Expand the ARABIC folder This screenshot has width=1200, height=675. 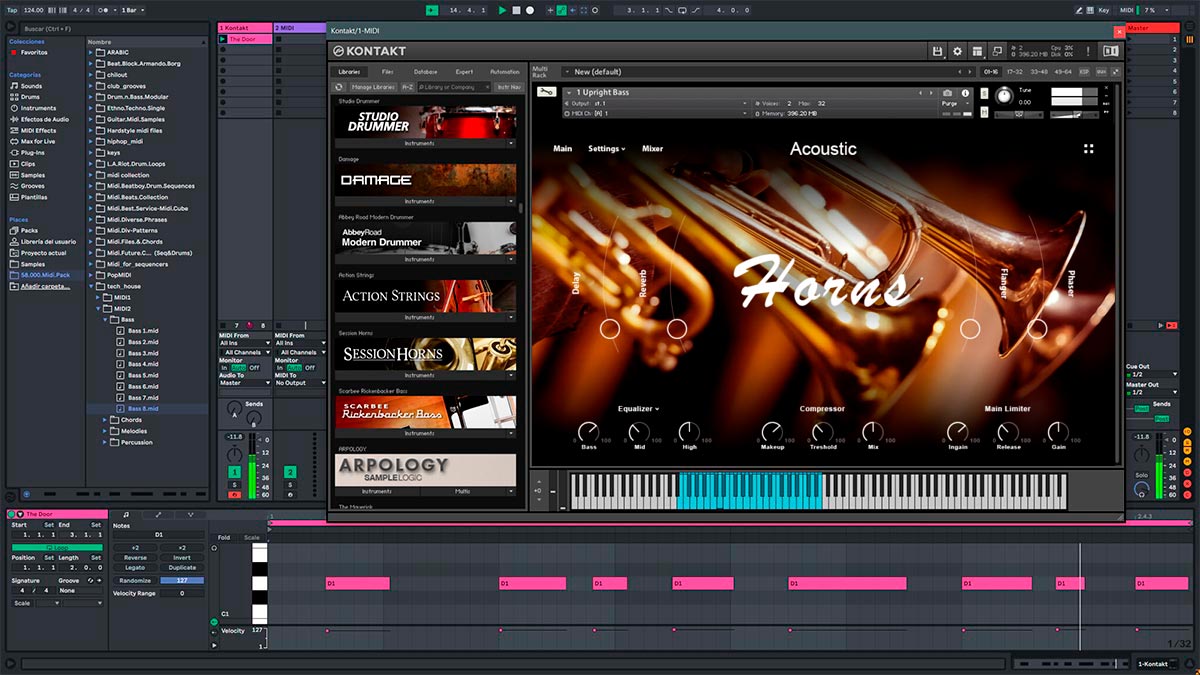90,53
